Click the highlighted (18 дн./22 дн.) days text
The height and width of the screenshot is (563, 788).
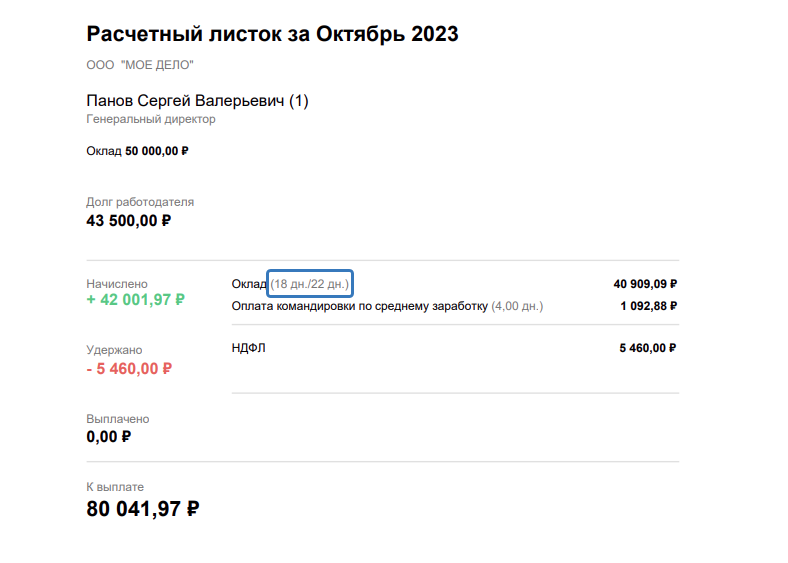click(311, 284)
